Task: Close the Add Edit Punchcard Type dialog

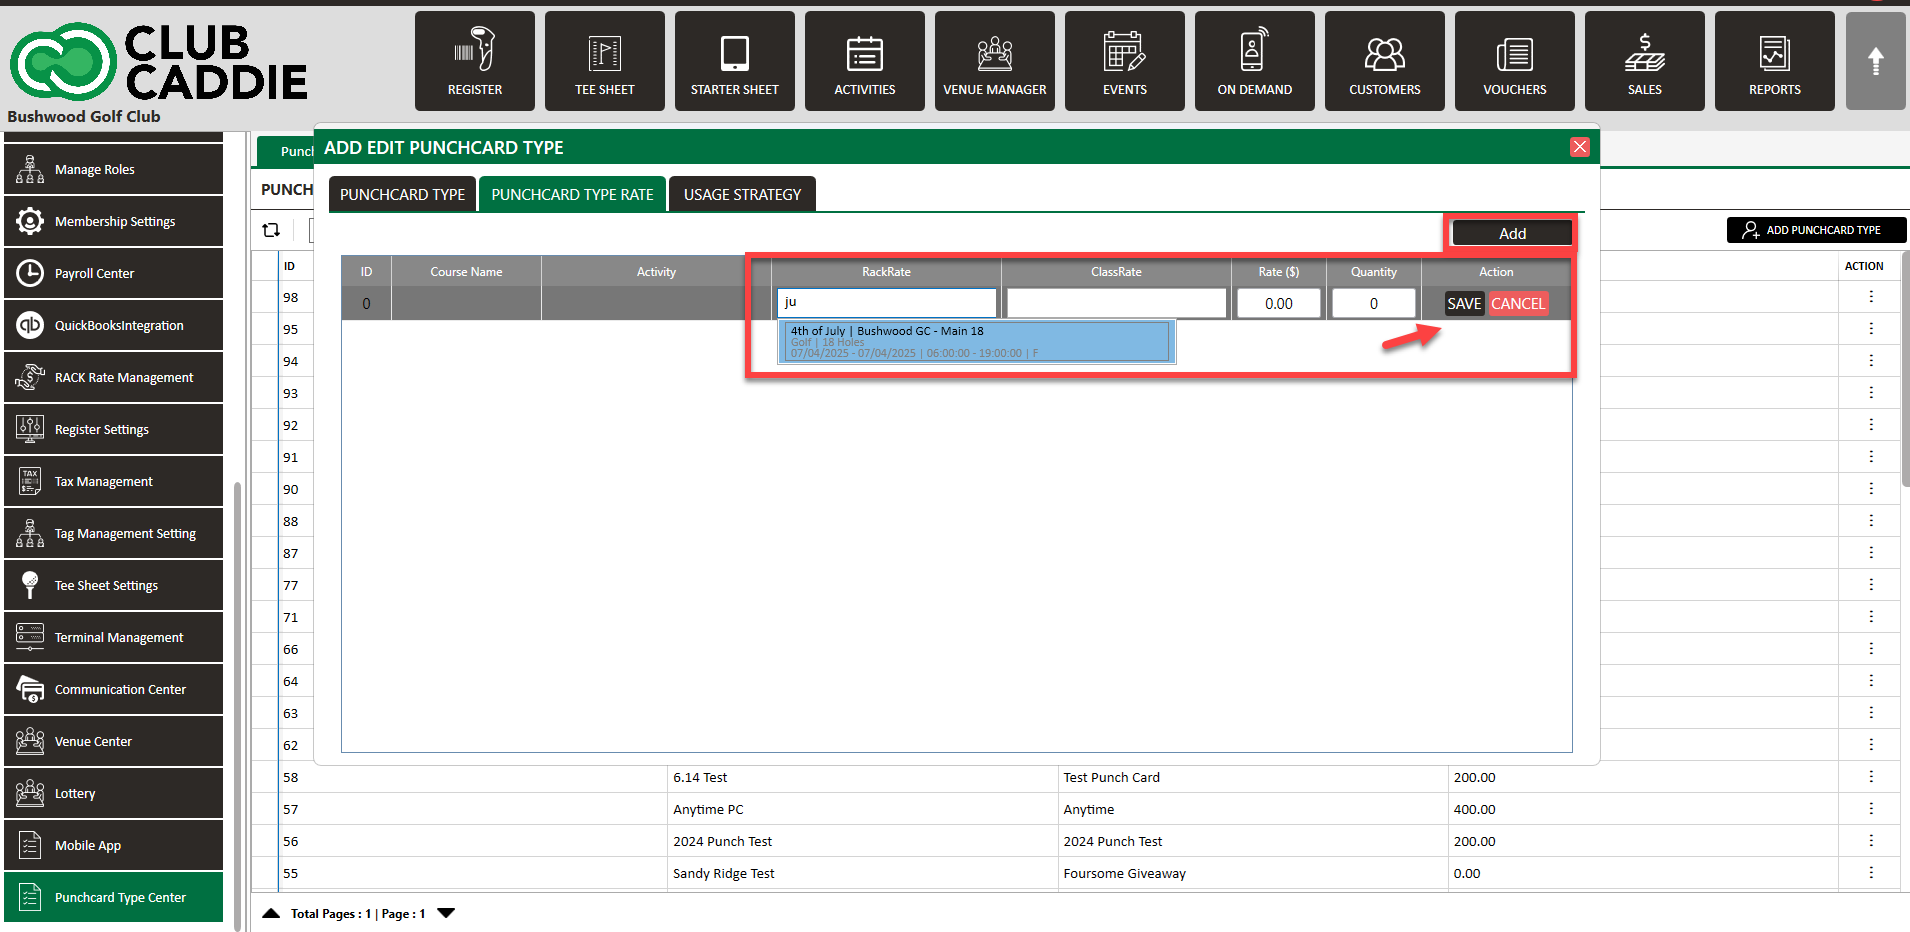Action: 1579,147
